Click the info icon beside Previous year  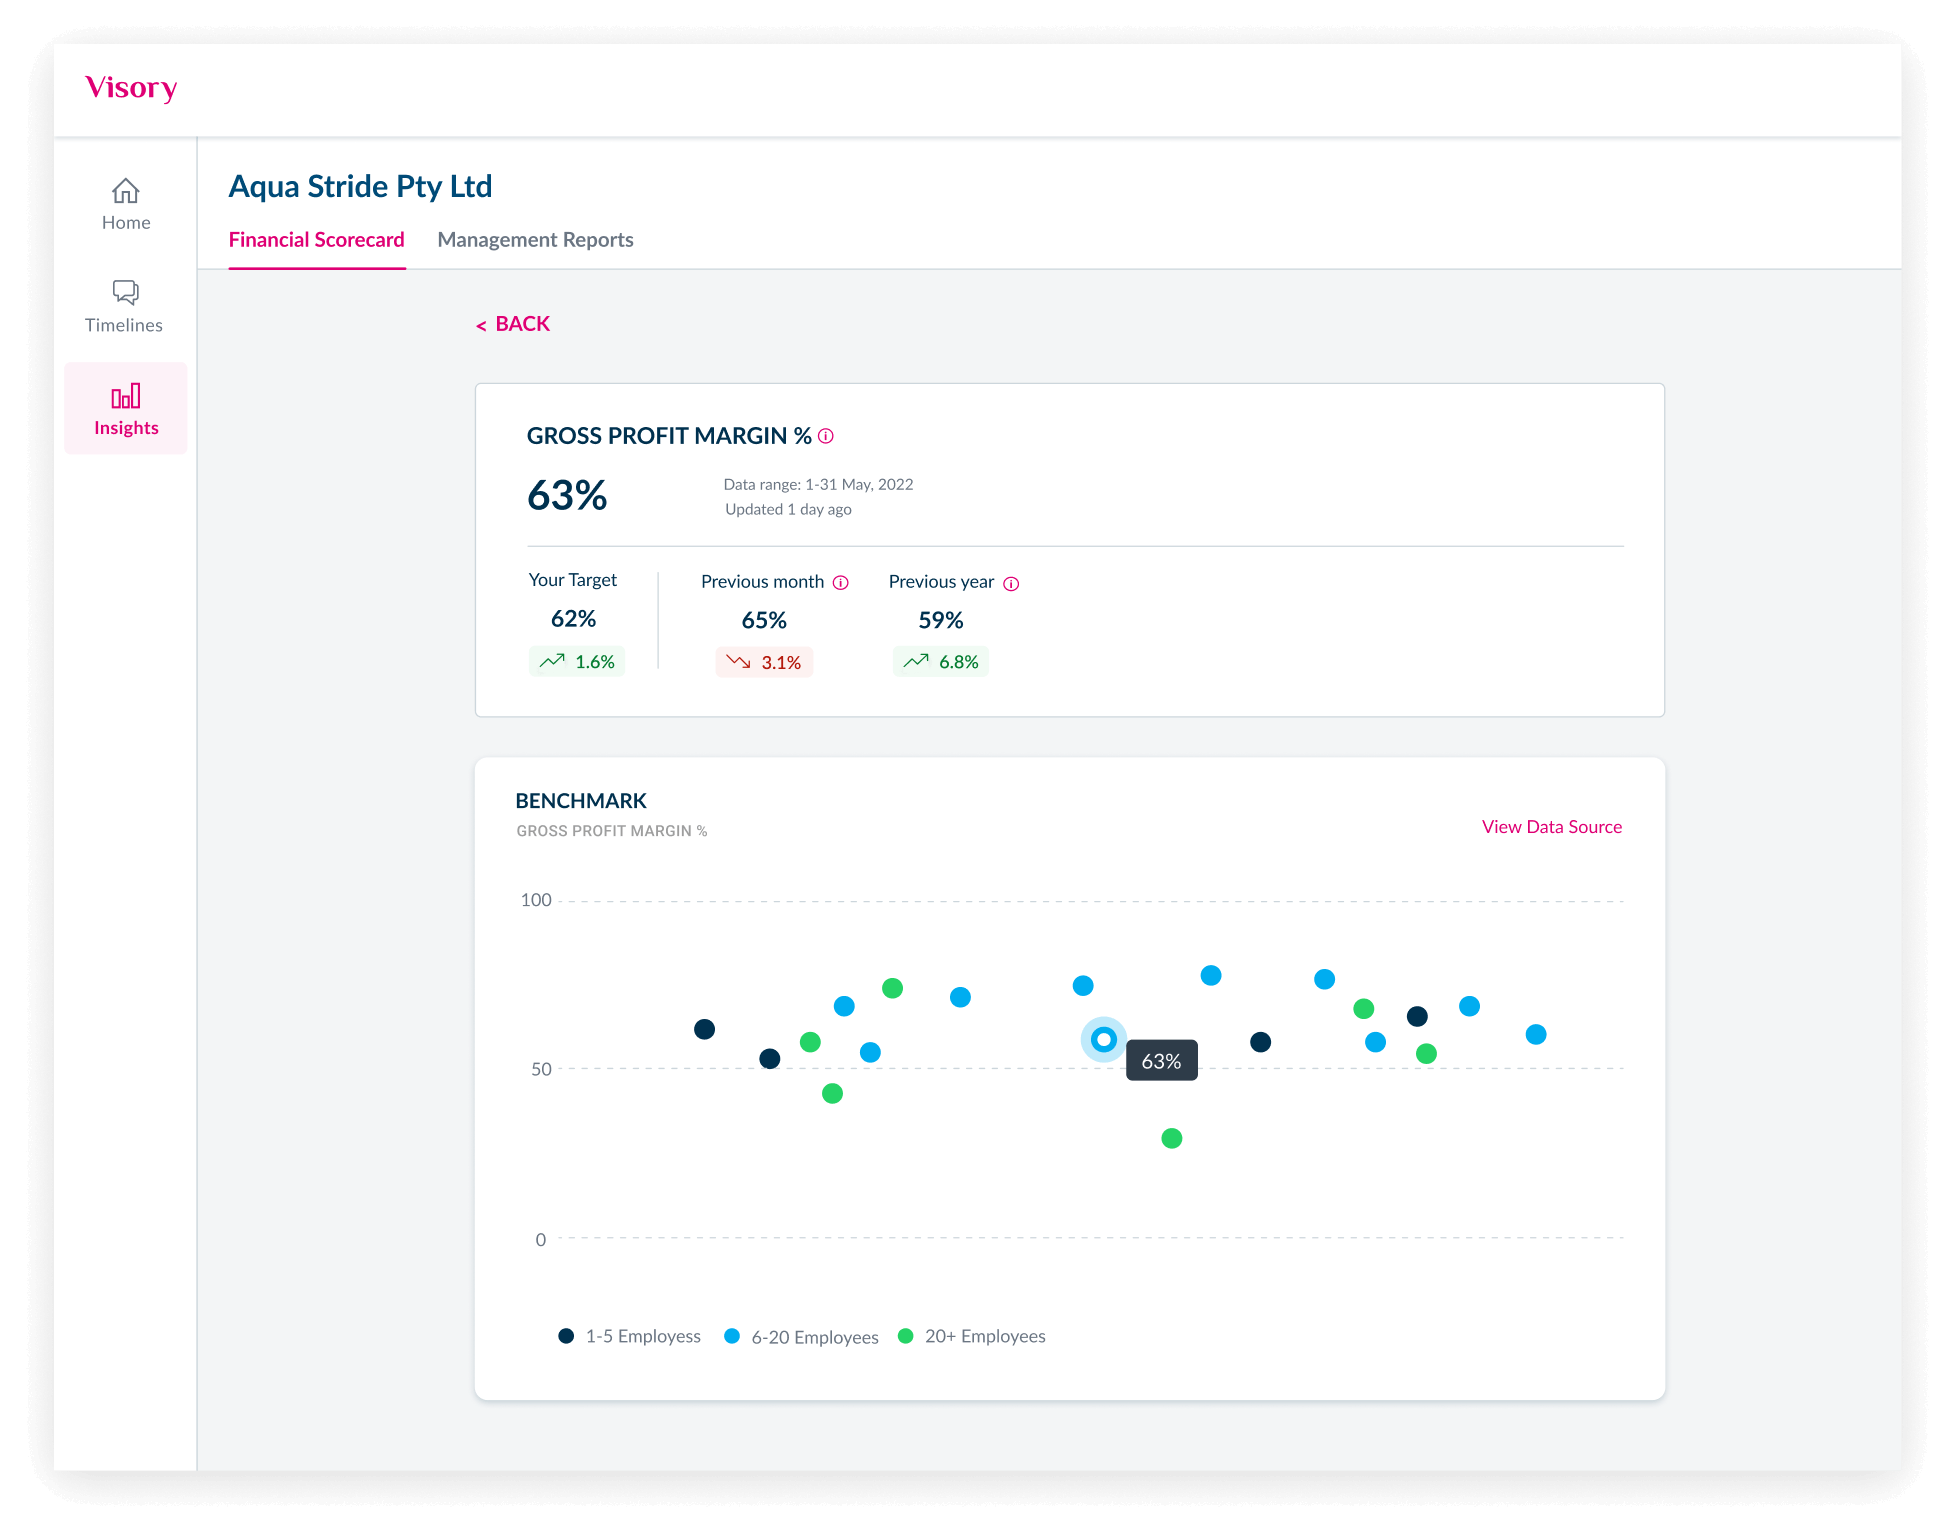click(1010, 583)
